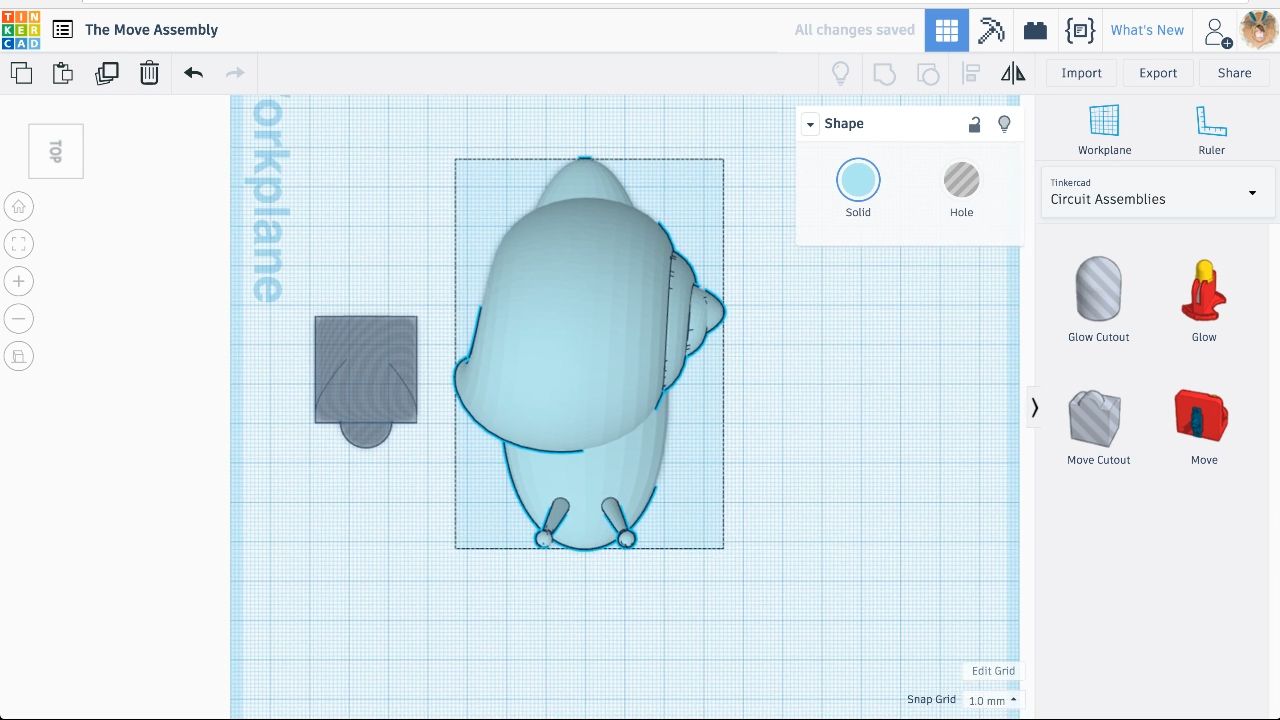This screenshot has width=1280, height=720.
Task: Click the Show All lightbulb icon
Action: [841, 73]
